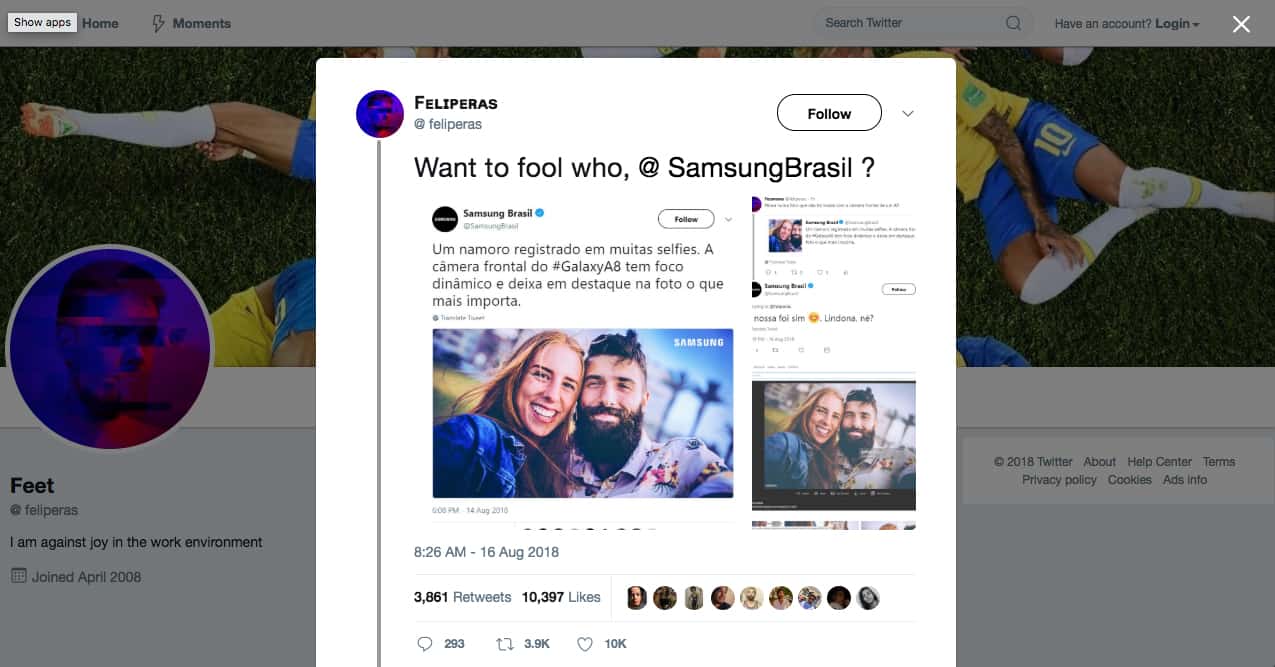Focus the Search Twitter field
The image size is (1275, 667).
tap(905, 23)
